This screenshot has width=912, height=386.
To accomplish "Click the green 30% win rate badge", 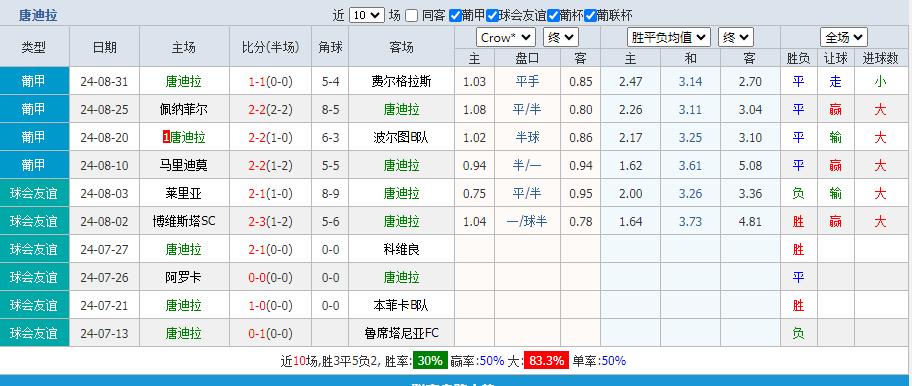I will point(430,360).
